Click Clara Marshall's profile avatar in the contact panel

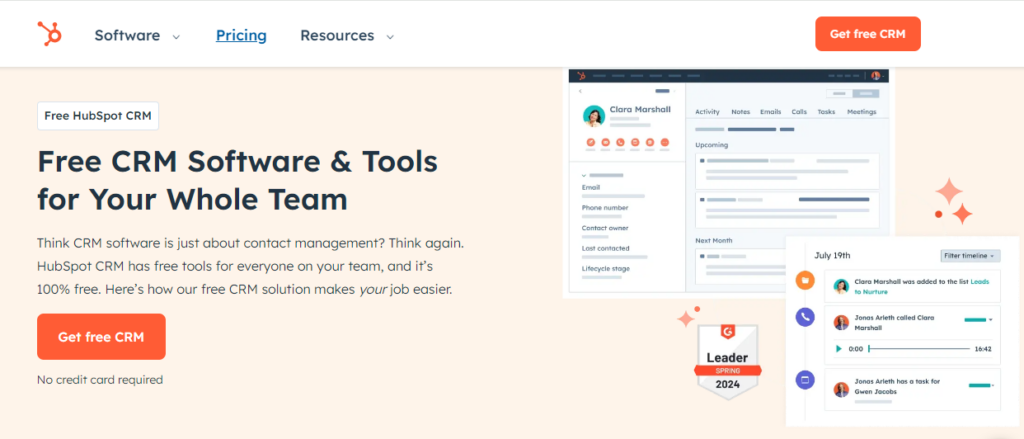[x=594, y=116]
